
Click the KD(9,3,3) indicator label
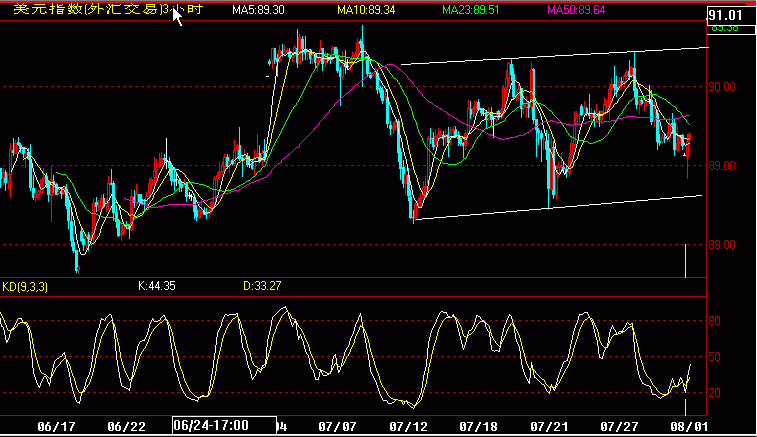[25, 287]
